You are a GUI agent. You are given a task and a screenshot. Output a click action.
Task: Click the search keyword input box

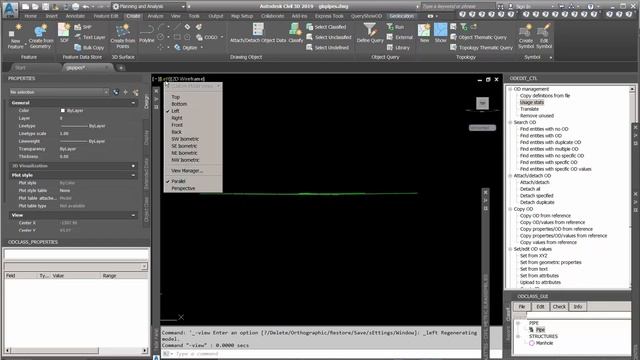pos(458,7)
